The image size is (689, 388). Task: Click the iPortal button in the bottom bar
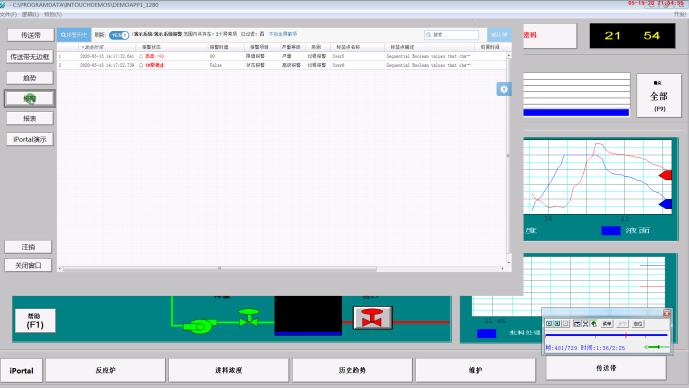(22, 370)
